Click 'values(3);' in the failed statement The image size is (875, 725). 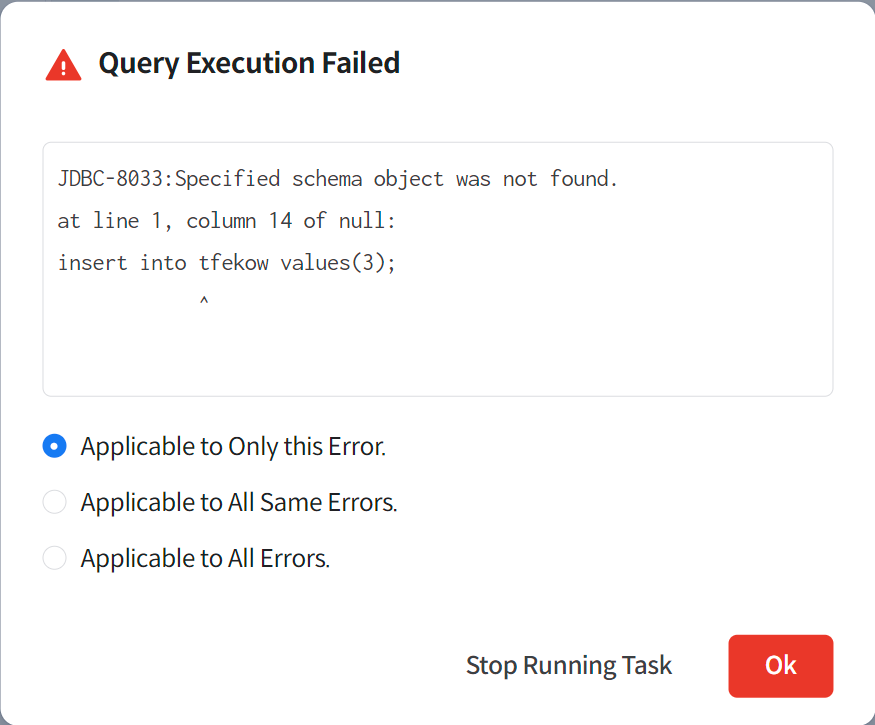click(x=338, y=263)
